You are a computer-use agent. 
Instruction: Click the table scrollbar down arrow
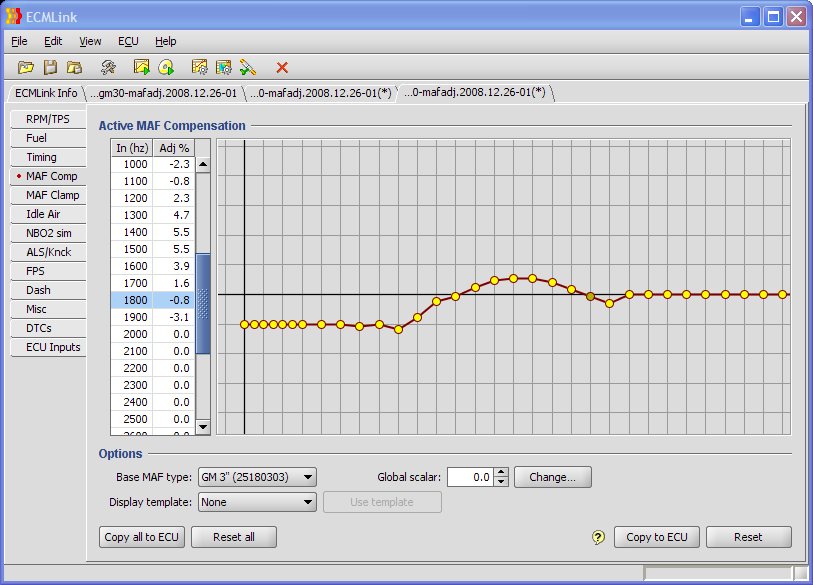click(x=203, y=426)
